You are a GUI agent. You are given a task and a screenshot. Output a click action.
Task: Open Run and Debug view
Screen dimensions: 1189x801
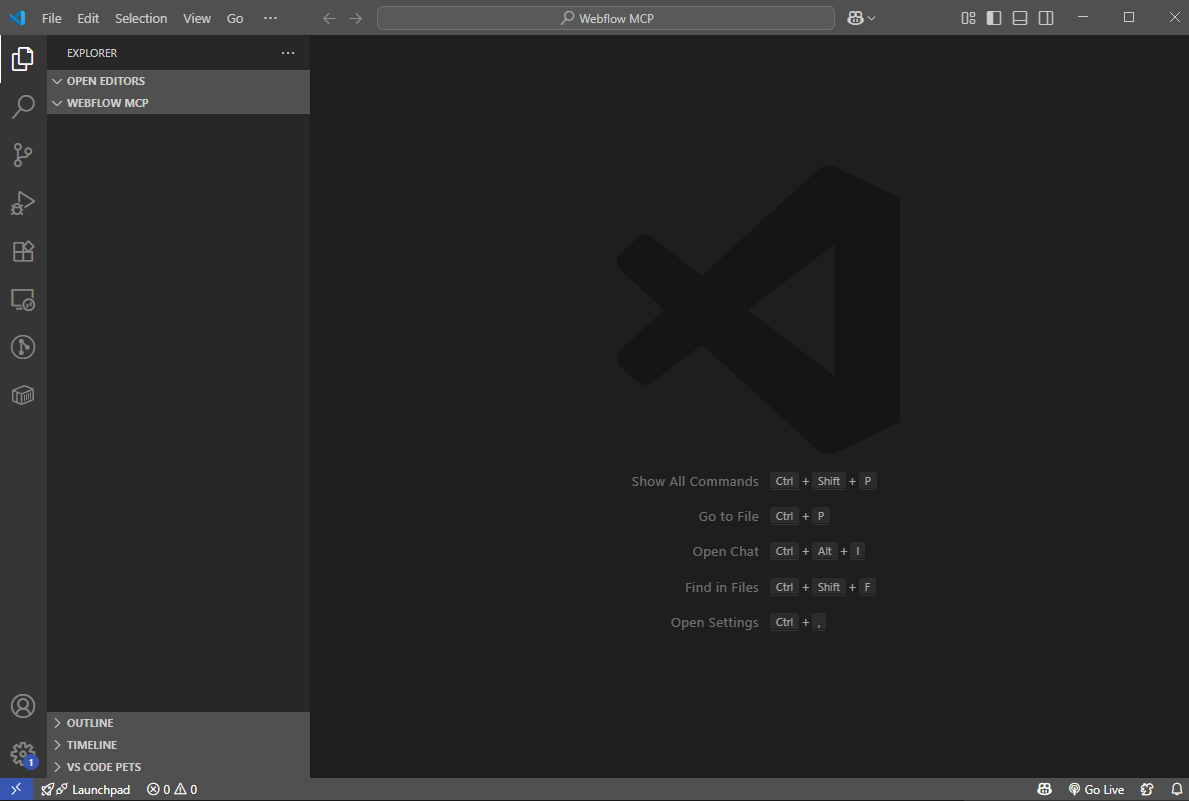point(23,203)
